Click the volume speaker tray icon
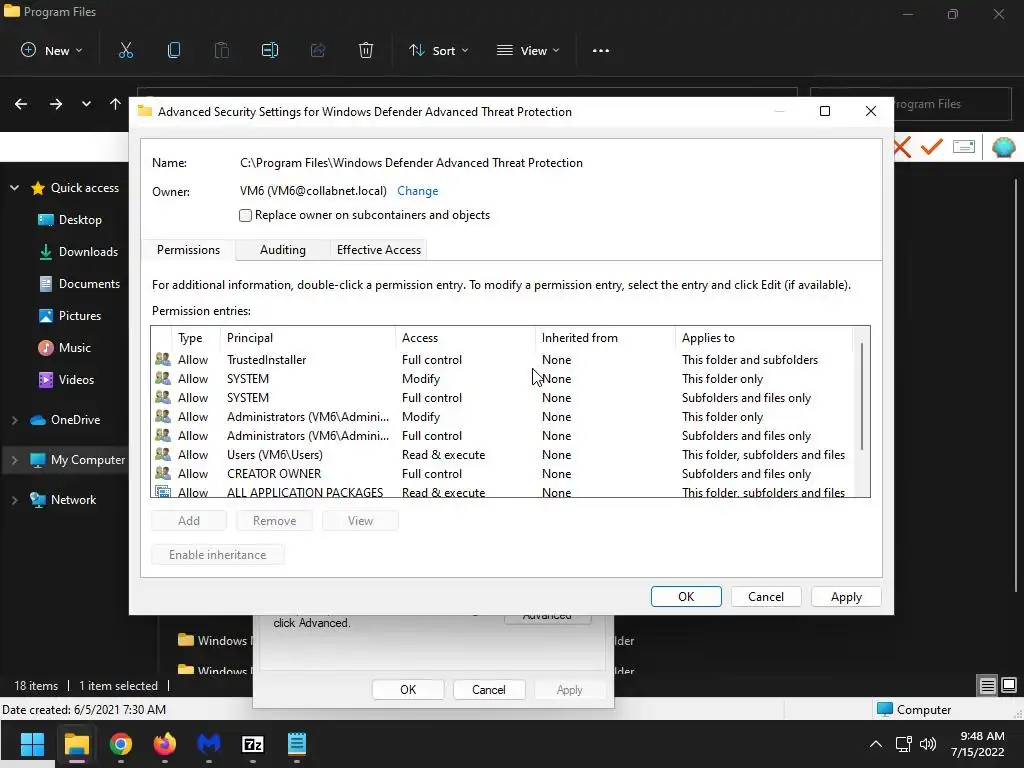1024x768 pixels. (x=927, y=744)
